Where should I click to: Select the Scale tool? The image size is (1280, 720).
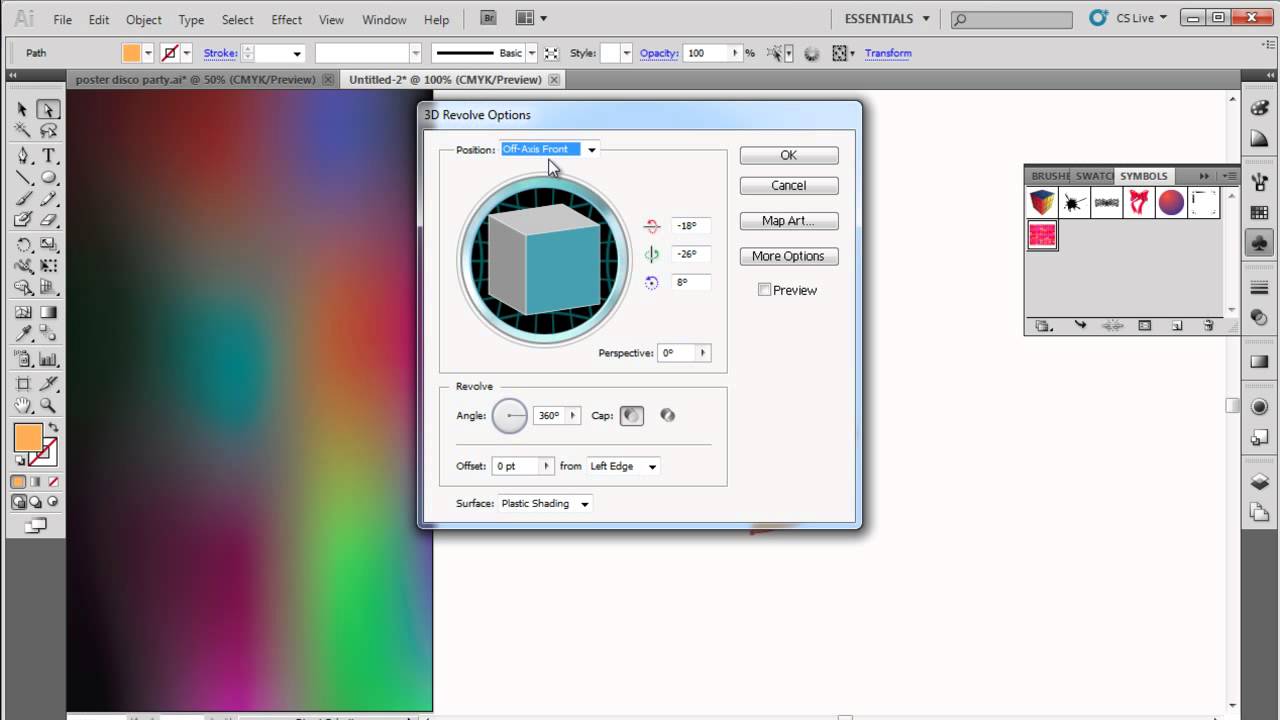coord(48,245)
